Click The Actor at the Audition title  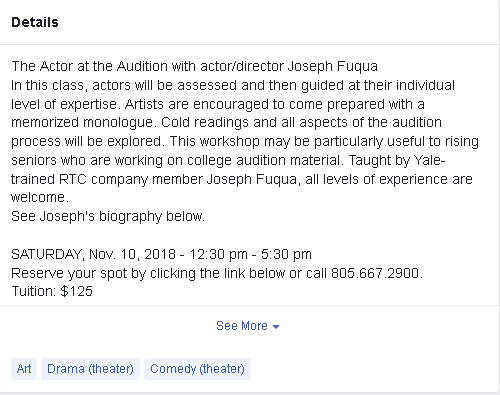tap(89, 66)
